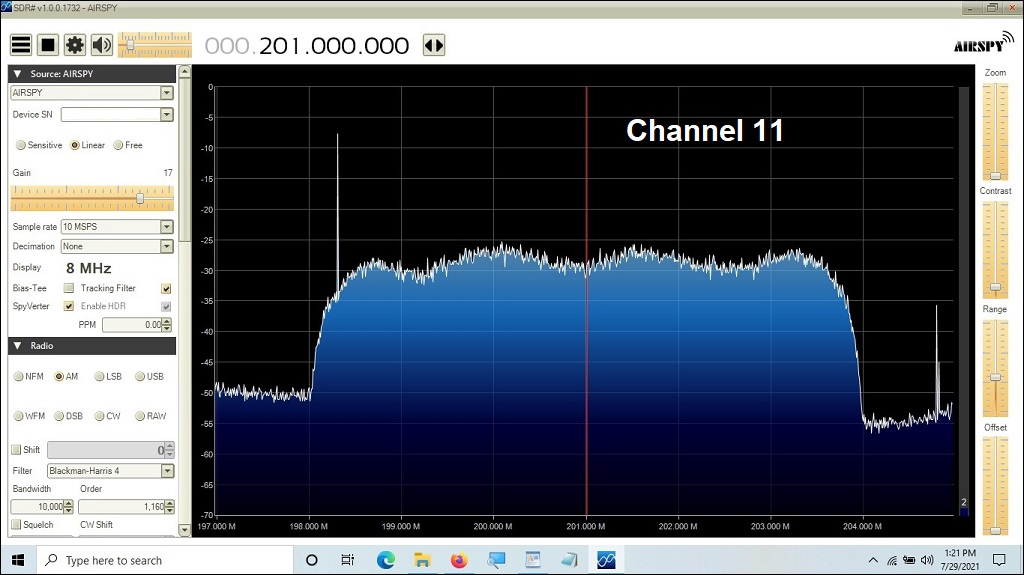Enable the Squelch checkbox

pyautogui.click(x=16, y=525)
